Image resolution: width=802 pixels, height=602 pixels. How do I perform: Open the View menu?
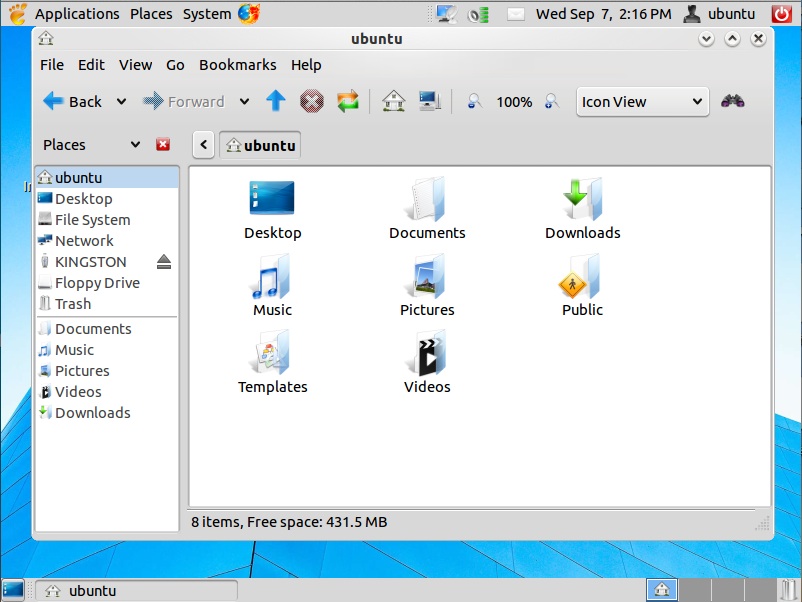[x=136, y=65]
